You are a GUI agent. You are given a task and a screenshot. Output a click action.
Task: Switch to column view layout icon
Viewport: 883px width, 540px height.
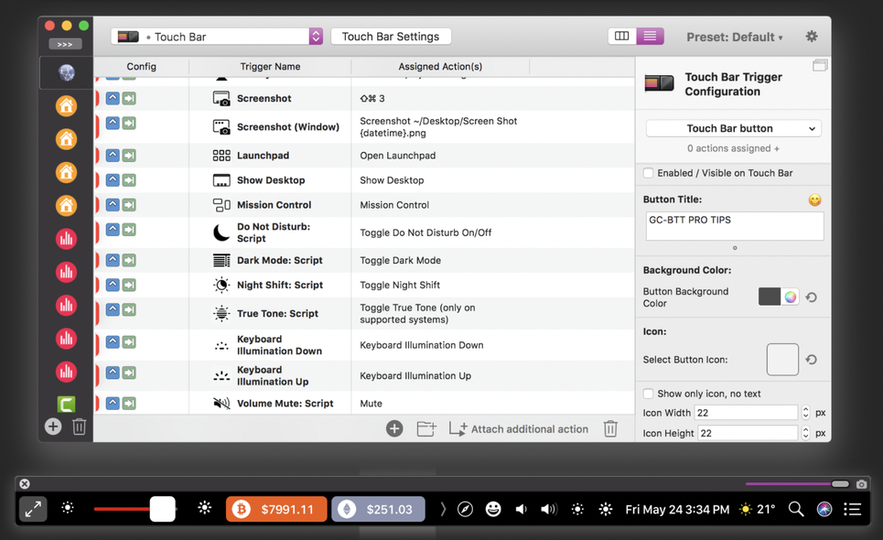tap(622, 36)
